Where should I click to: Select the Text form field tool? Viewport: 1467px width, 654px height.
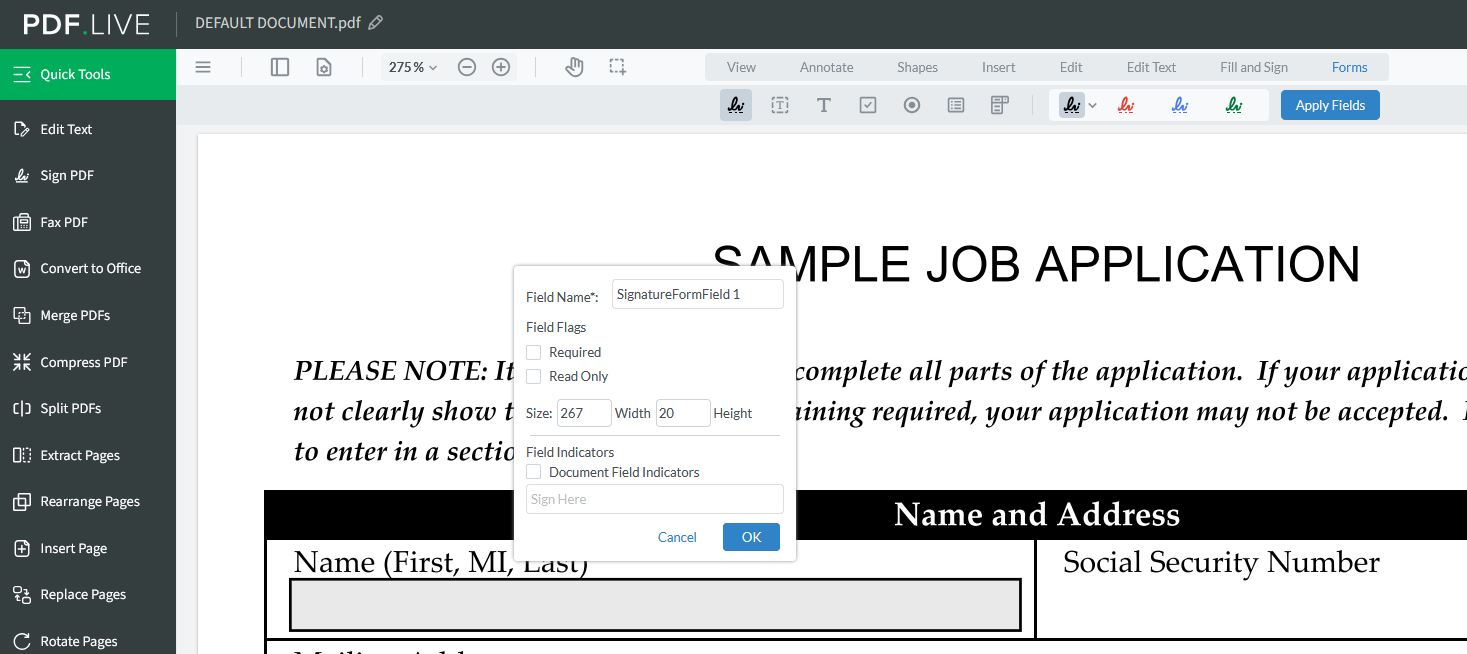tap(824, 105)
